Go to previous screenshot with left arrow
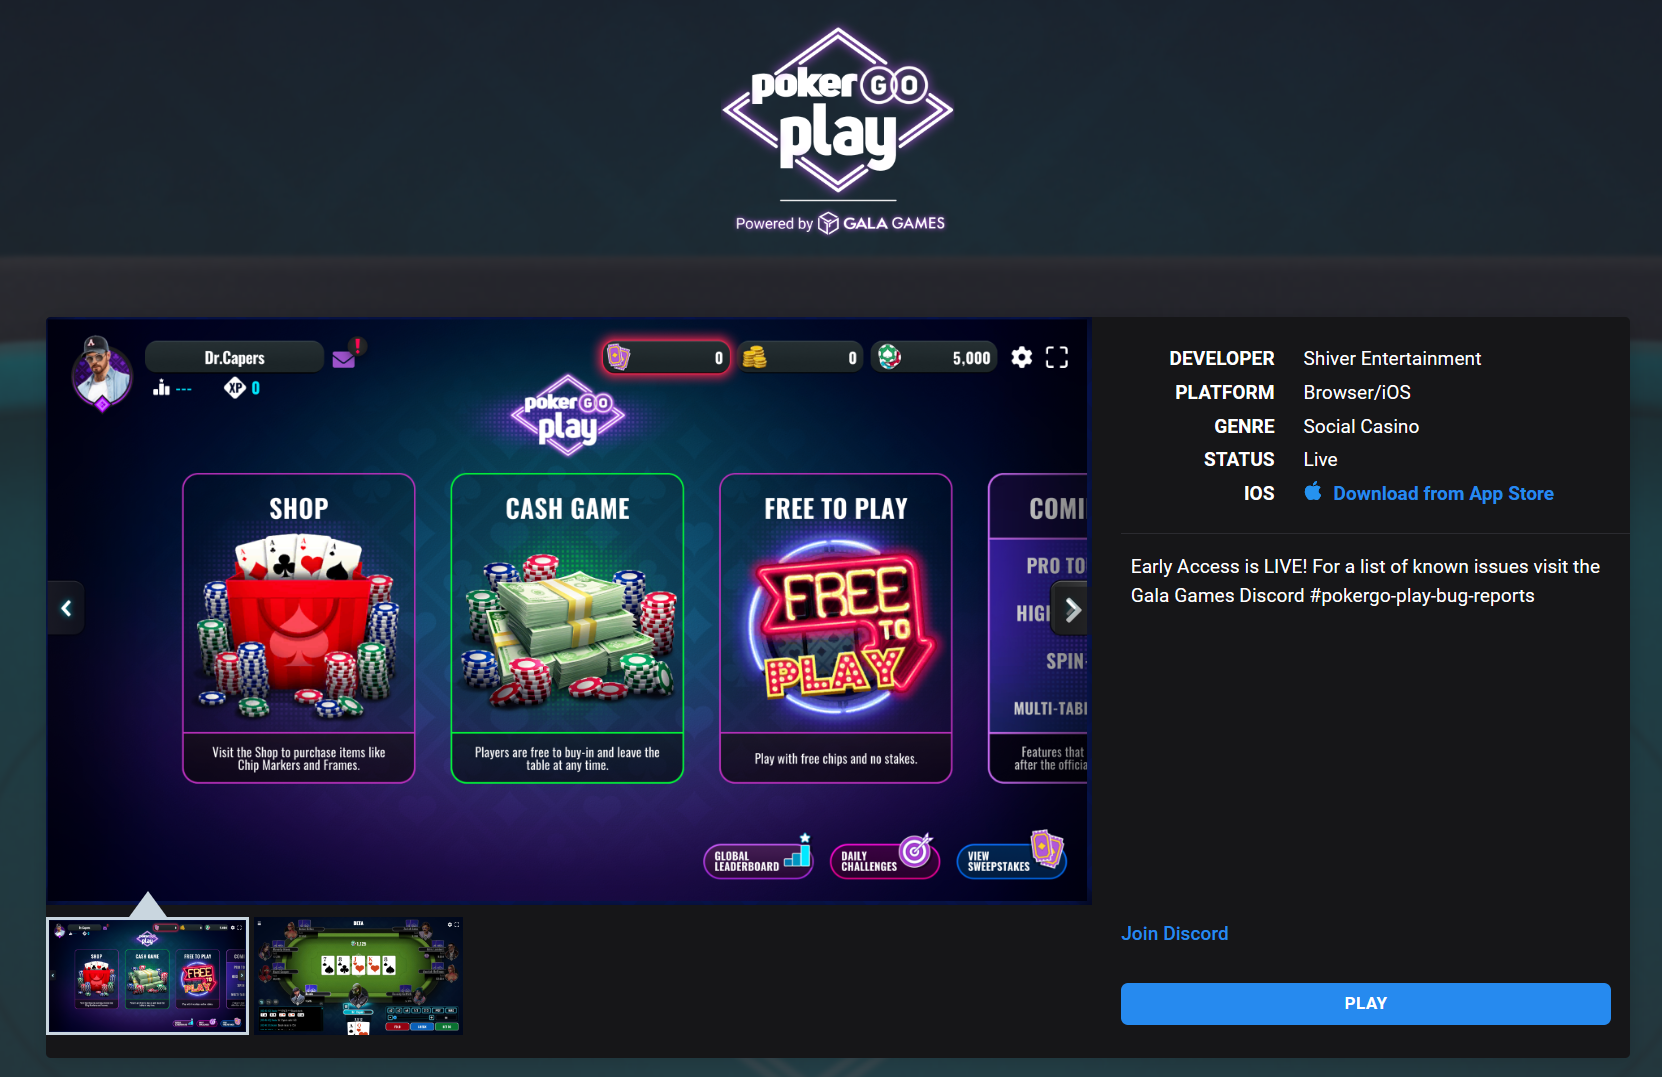1662x1077 pixels. coord(66,608)
